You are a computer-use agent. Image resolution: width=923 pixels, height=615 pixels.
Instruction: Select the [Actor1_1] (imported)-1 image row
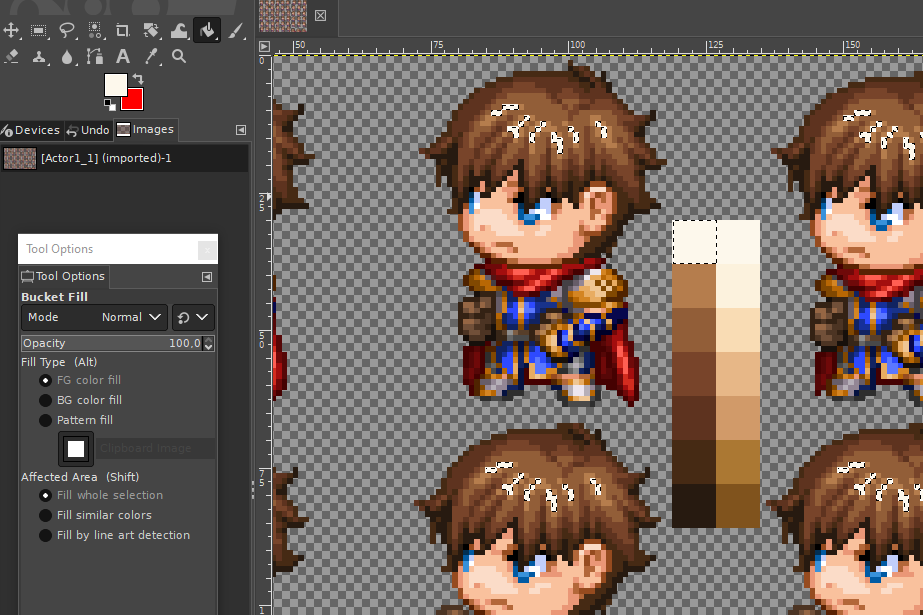(124, 158)
